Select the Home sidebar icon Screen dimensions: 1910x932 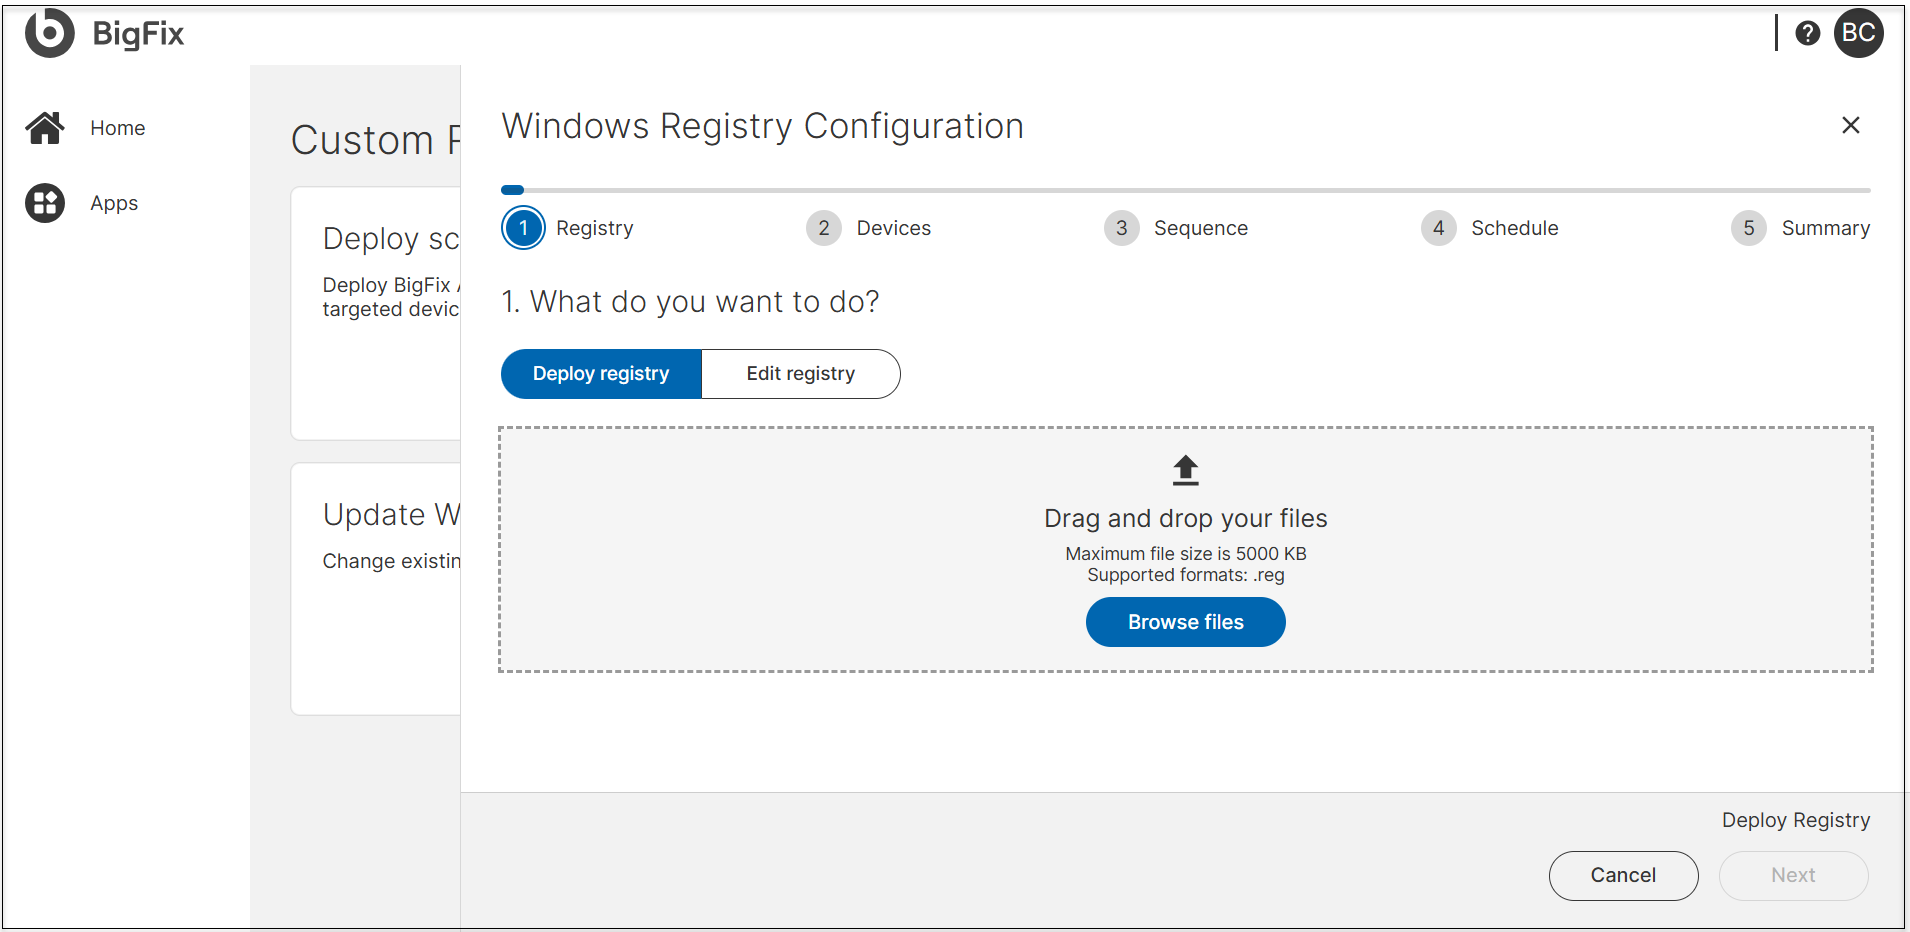coord(44,127)
